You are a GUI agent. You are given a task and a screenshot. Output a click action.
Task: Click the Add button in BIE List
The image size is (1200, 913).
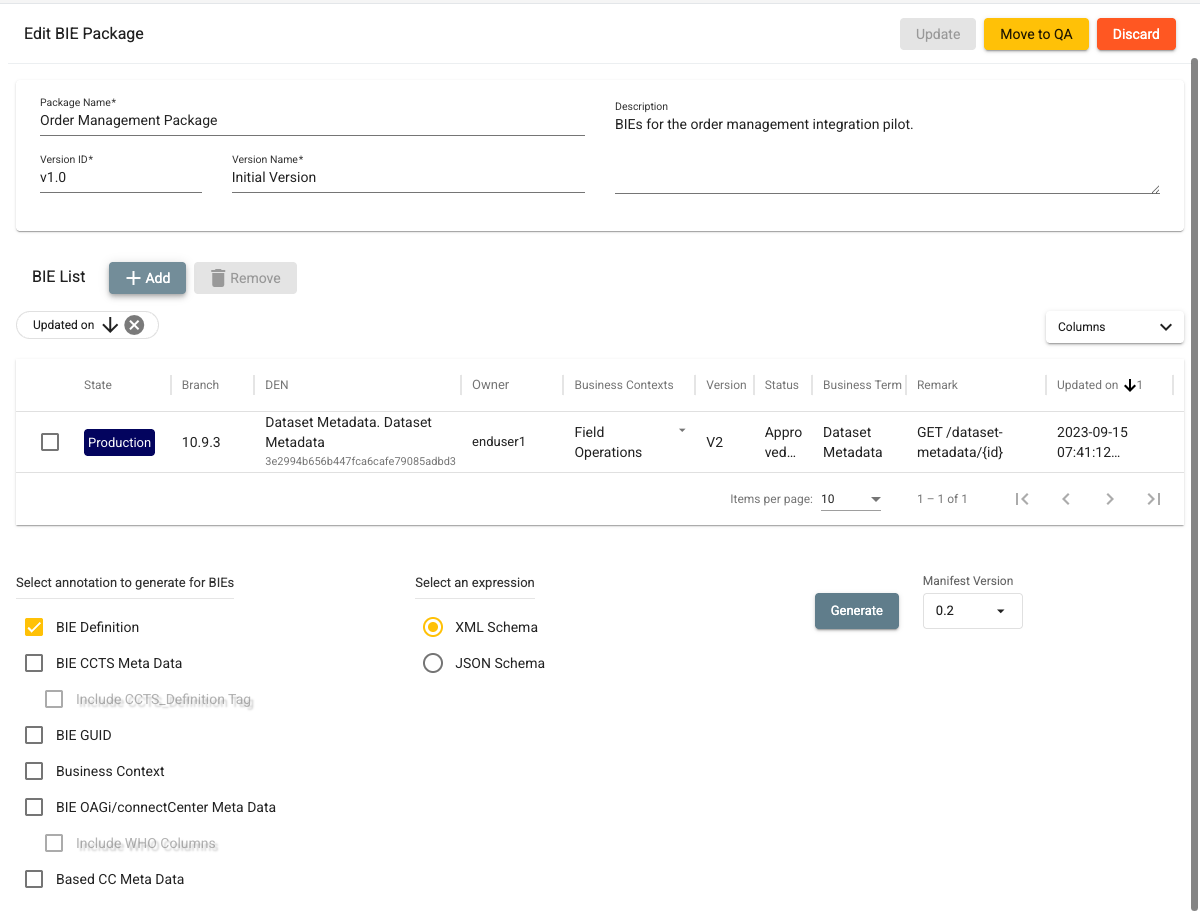pyautogui.click(x=147, y=278)
